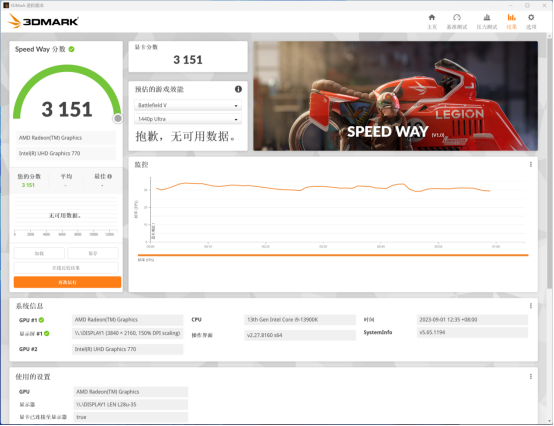
Task: Open the three-dot menu of system info panel
Action: click(531, 306)
